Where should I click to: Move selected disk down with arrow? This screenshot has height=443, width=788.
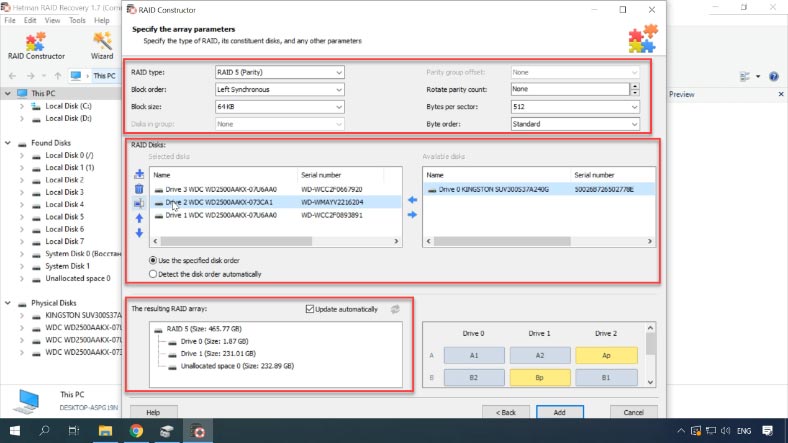coord(139,233)
